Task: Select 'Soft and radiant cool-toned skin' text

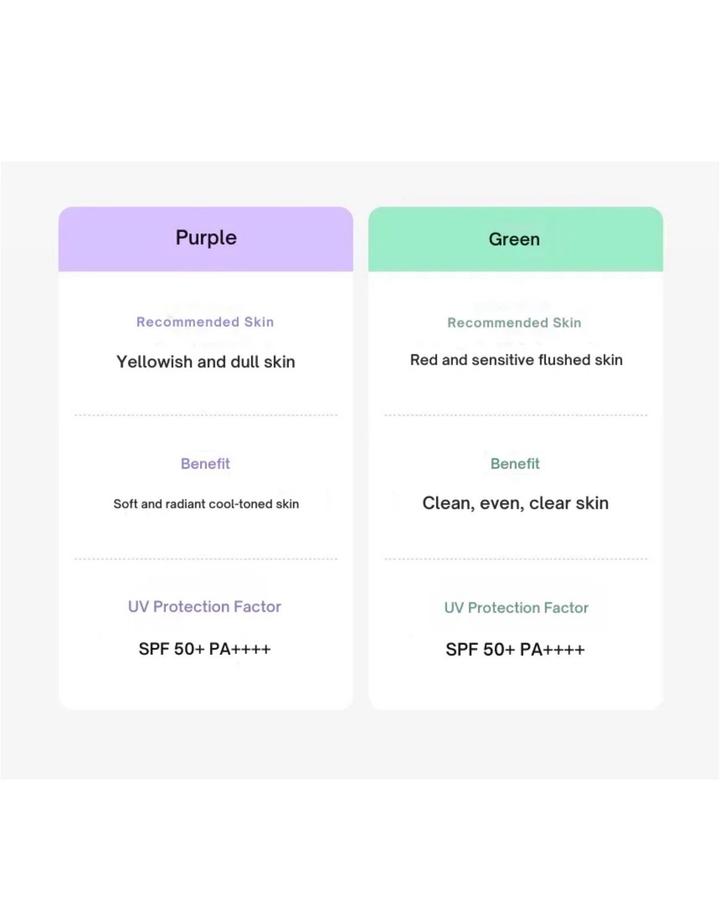Action: click(x=206, y=504)
